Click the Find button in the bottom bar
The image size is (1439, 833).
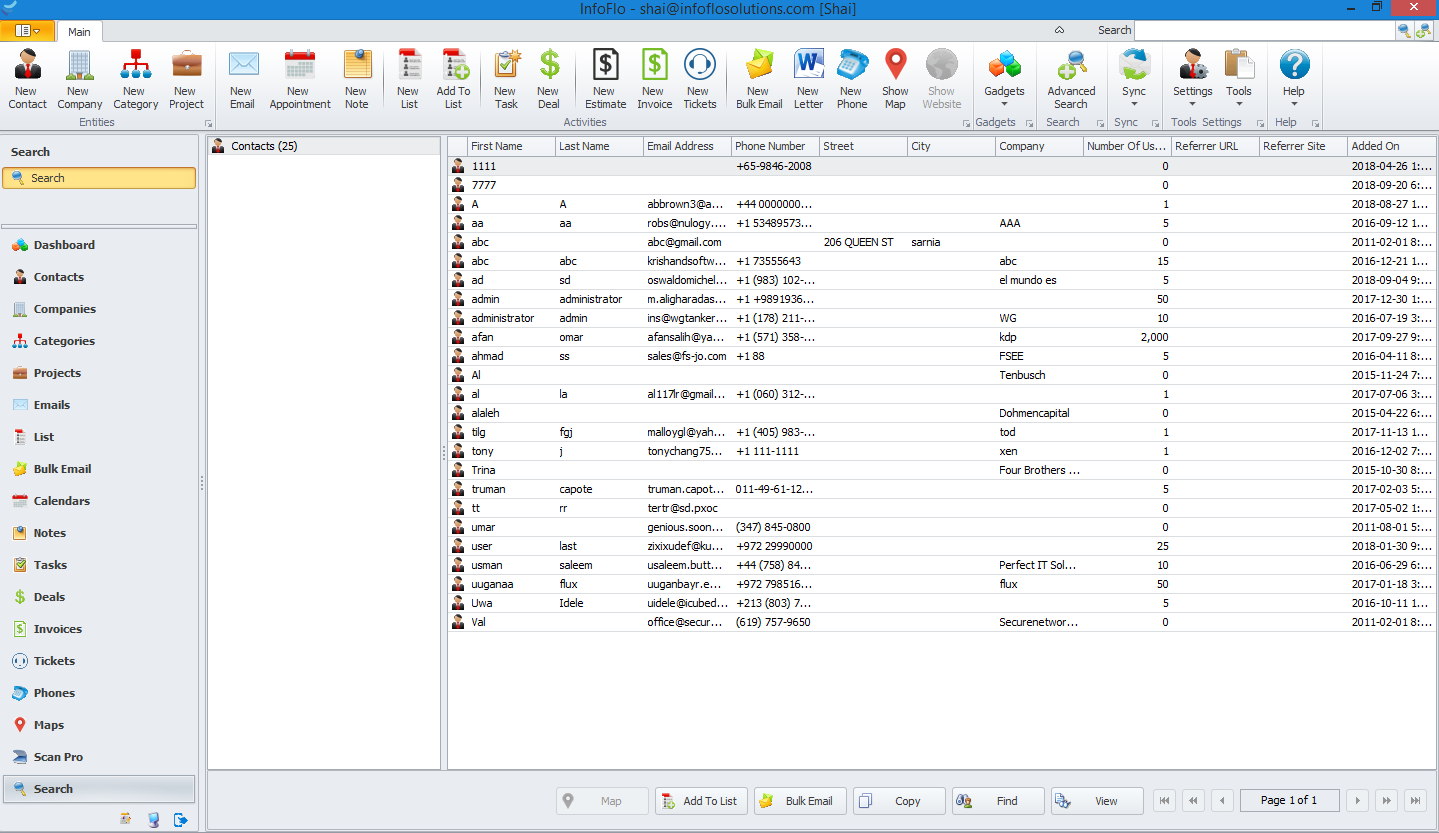pos(997,801)
